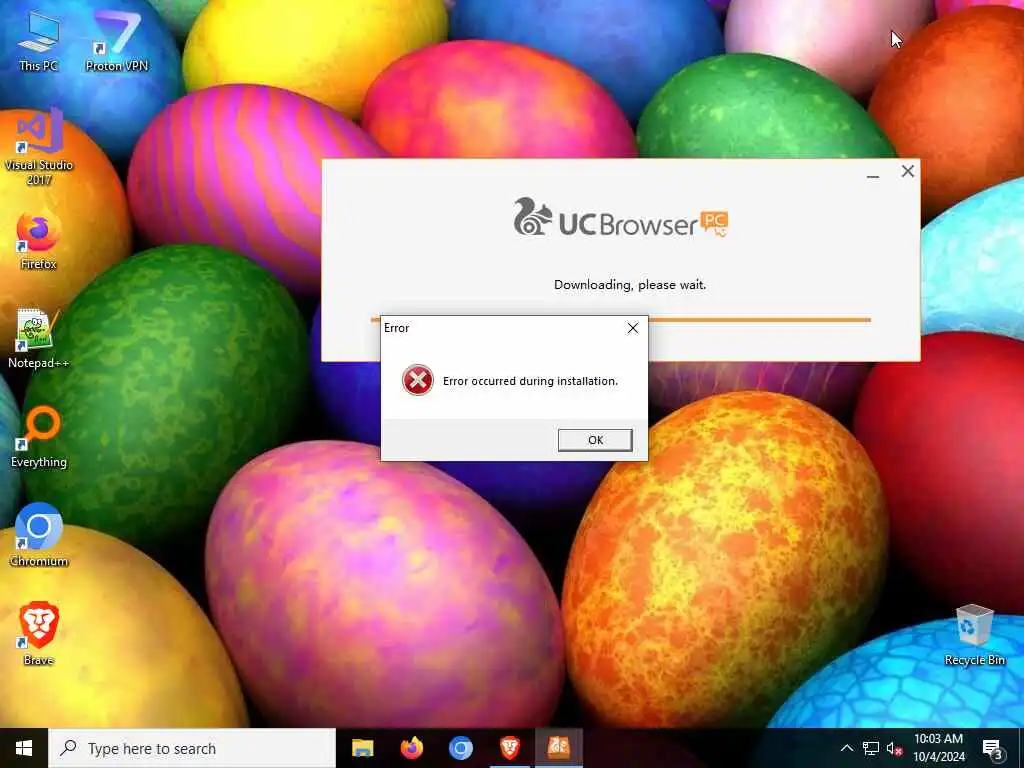Click the muted volume tray icon
1024x768 pixels.
(894, 748)
